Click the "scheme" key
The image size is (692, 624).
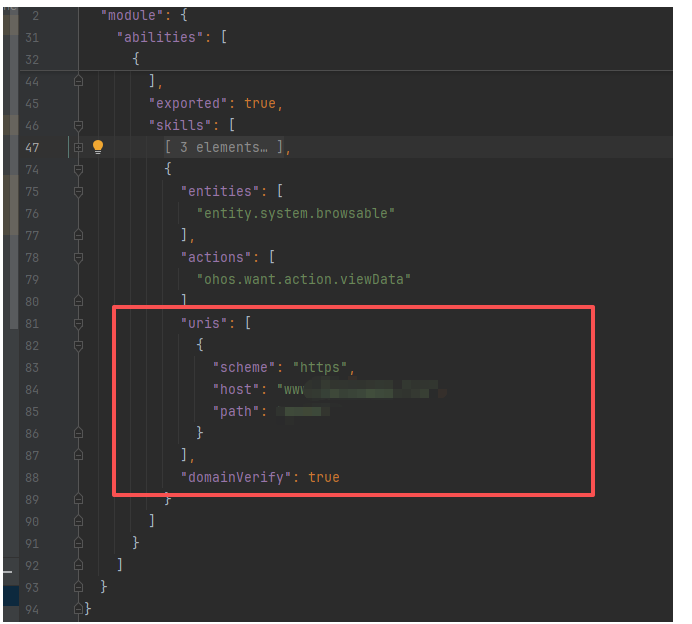[x=244, y=367]
